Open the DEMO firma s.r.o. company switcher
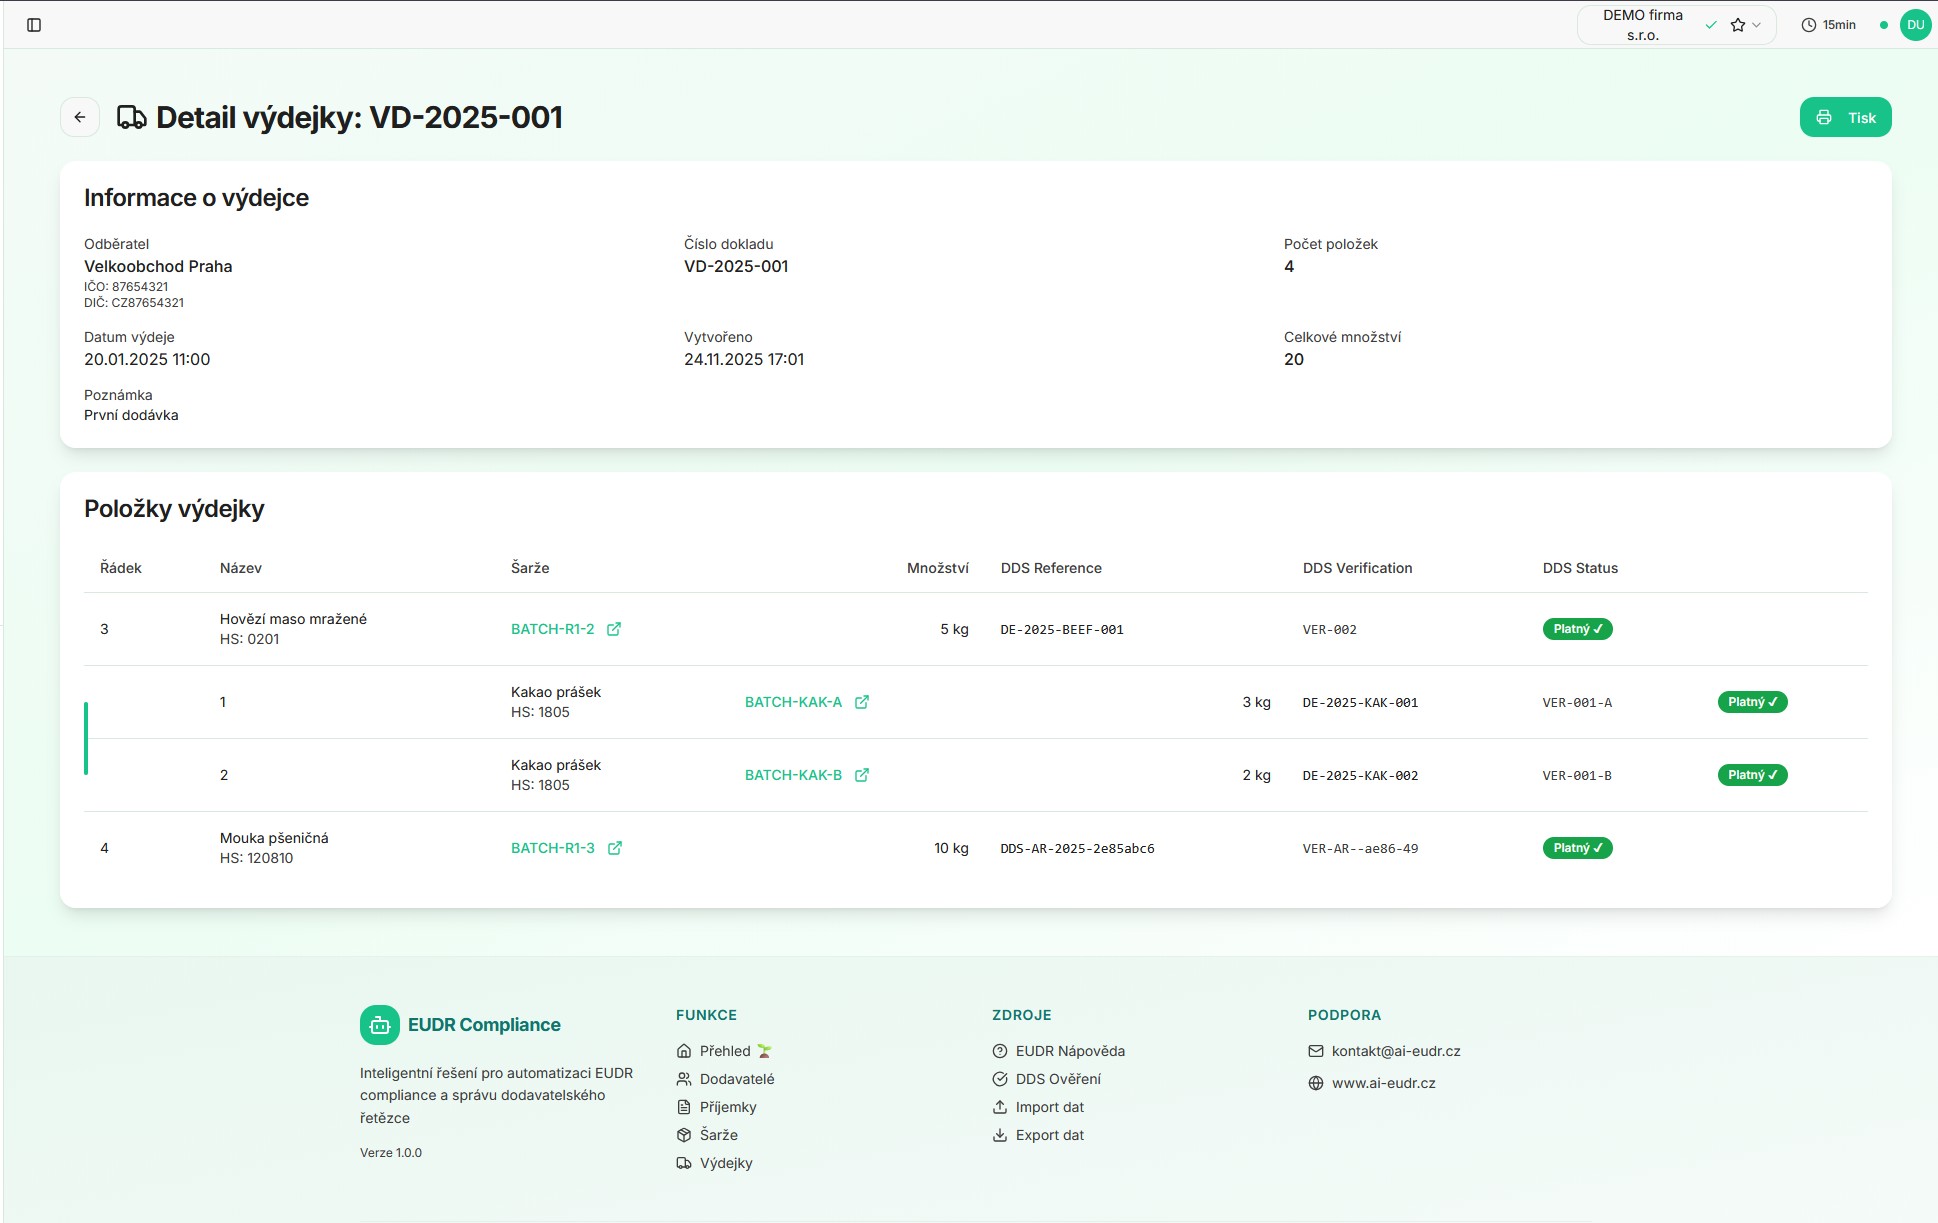The height and width of the screenshot is (1223, 1938). tap(1643, 25)
